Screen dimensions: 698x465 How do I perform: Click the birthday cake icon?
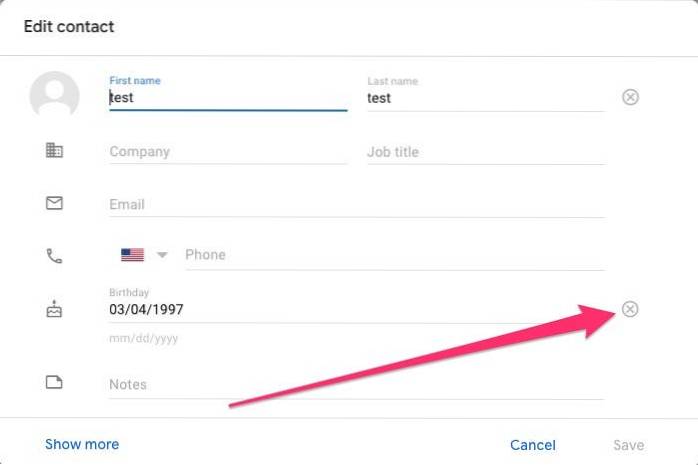[54, 309]
